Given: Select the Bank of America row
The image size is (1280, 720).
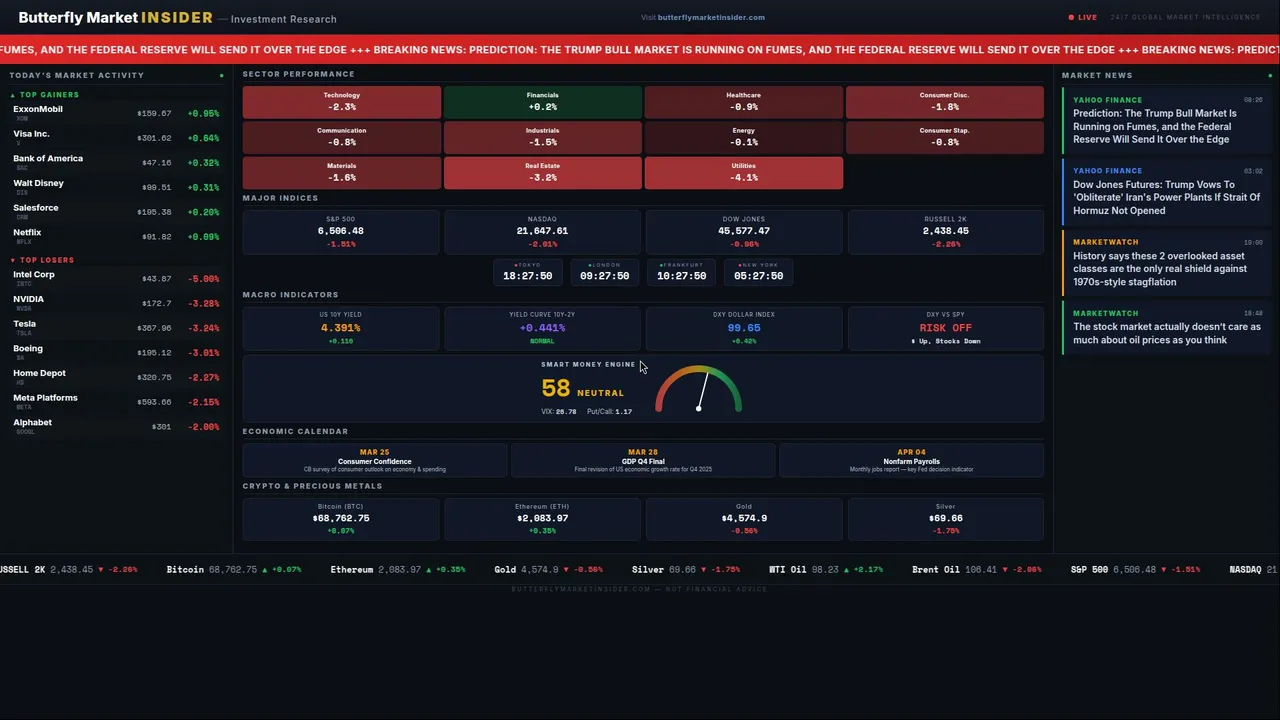Looking at the screenshot, I should (x=116, y=162).
